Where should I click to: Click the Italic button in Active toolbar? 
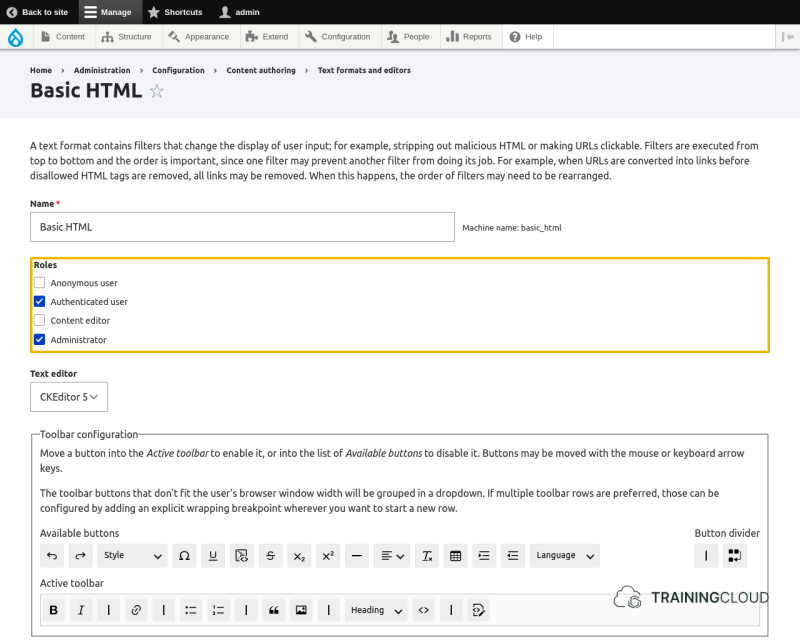pos(81,610)
